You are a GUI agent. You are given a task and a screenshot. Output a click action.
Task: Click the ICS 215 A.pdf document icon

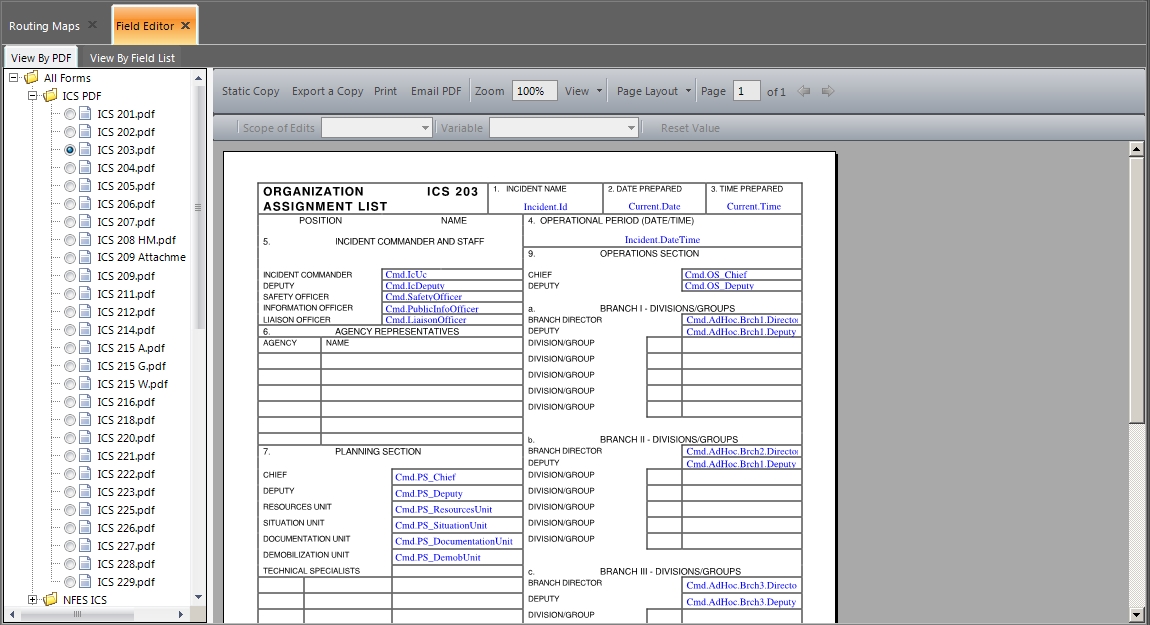85,348
